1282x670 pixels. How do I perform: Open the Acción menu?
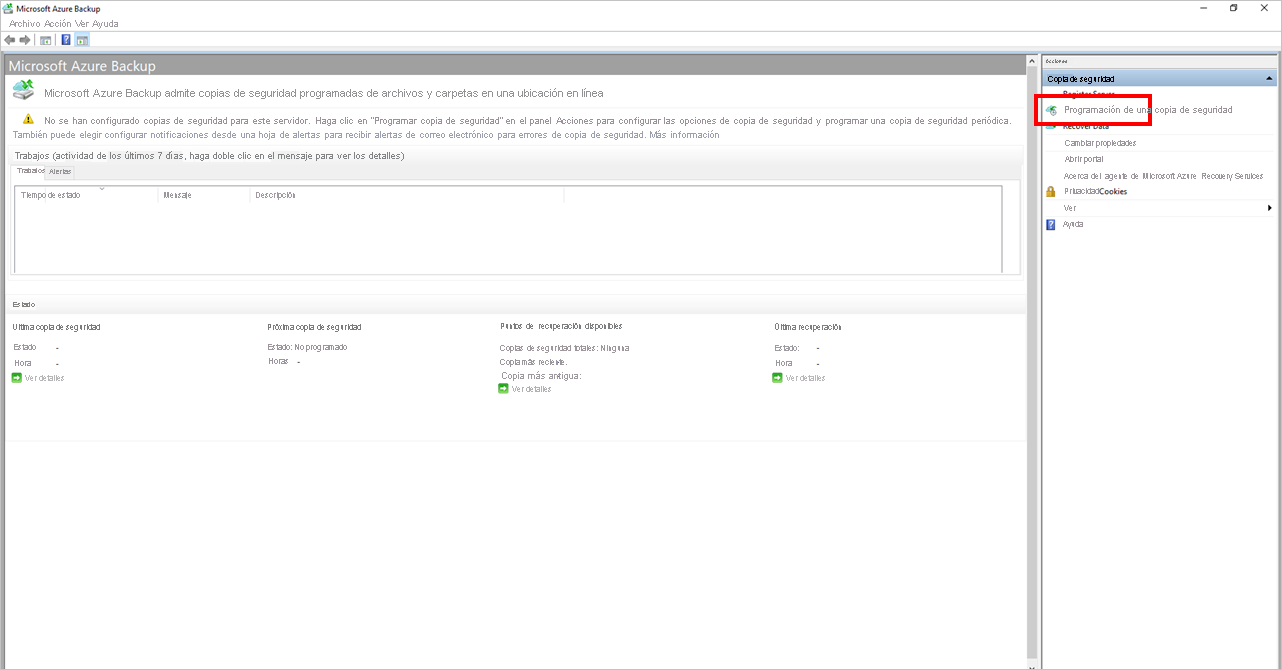58,23
